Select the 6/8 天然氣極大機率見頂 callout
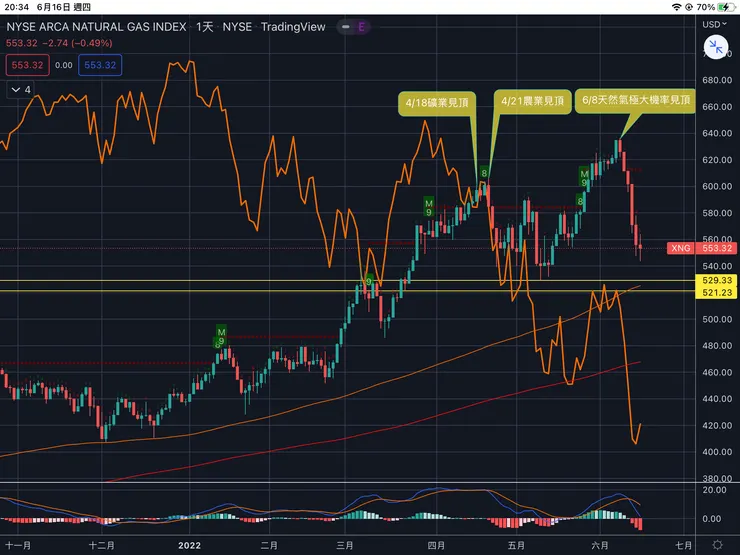 636,100
